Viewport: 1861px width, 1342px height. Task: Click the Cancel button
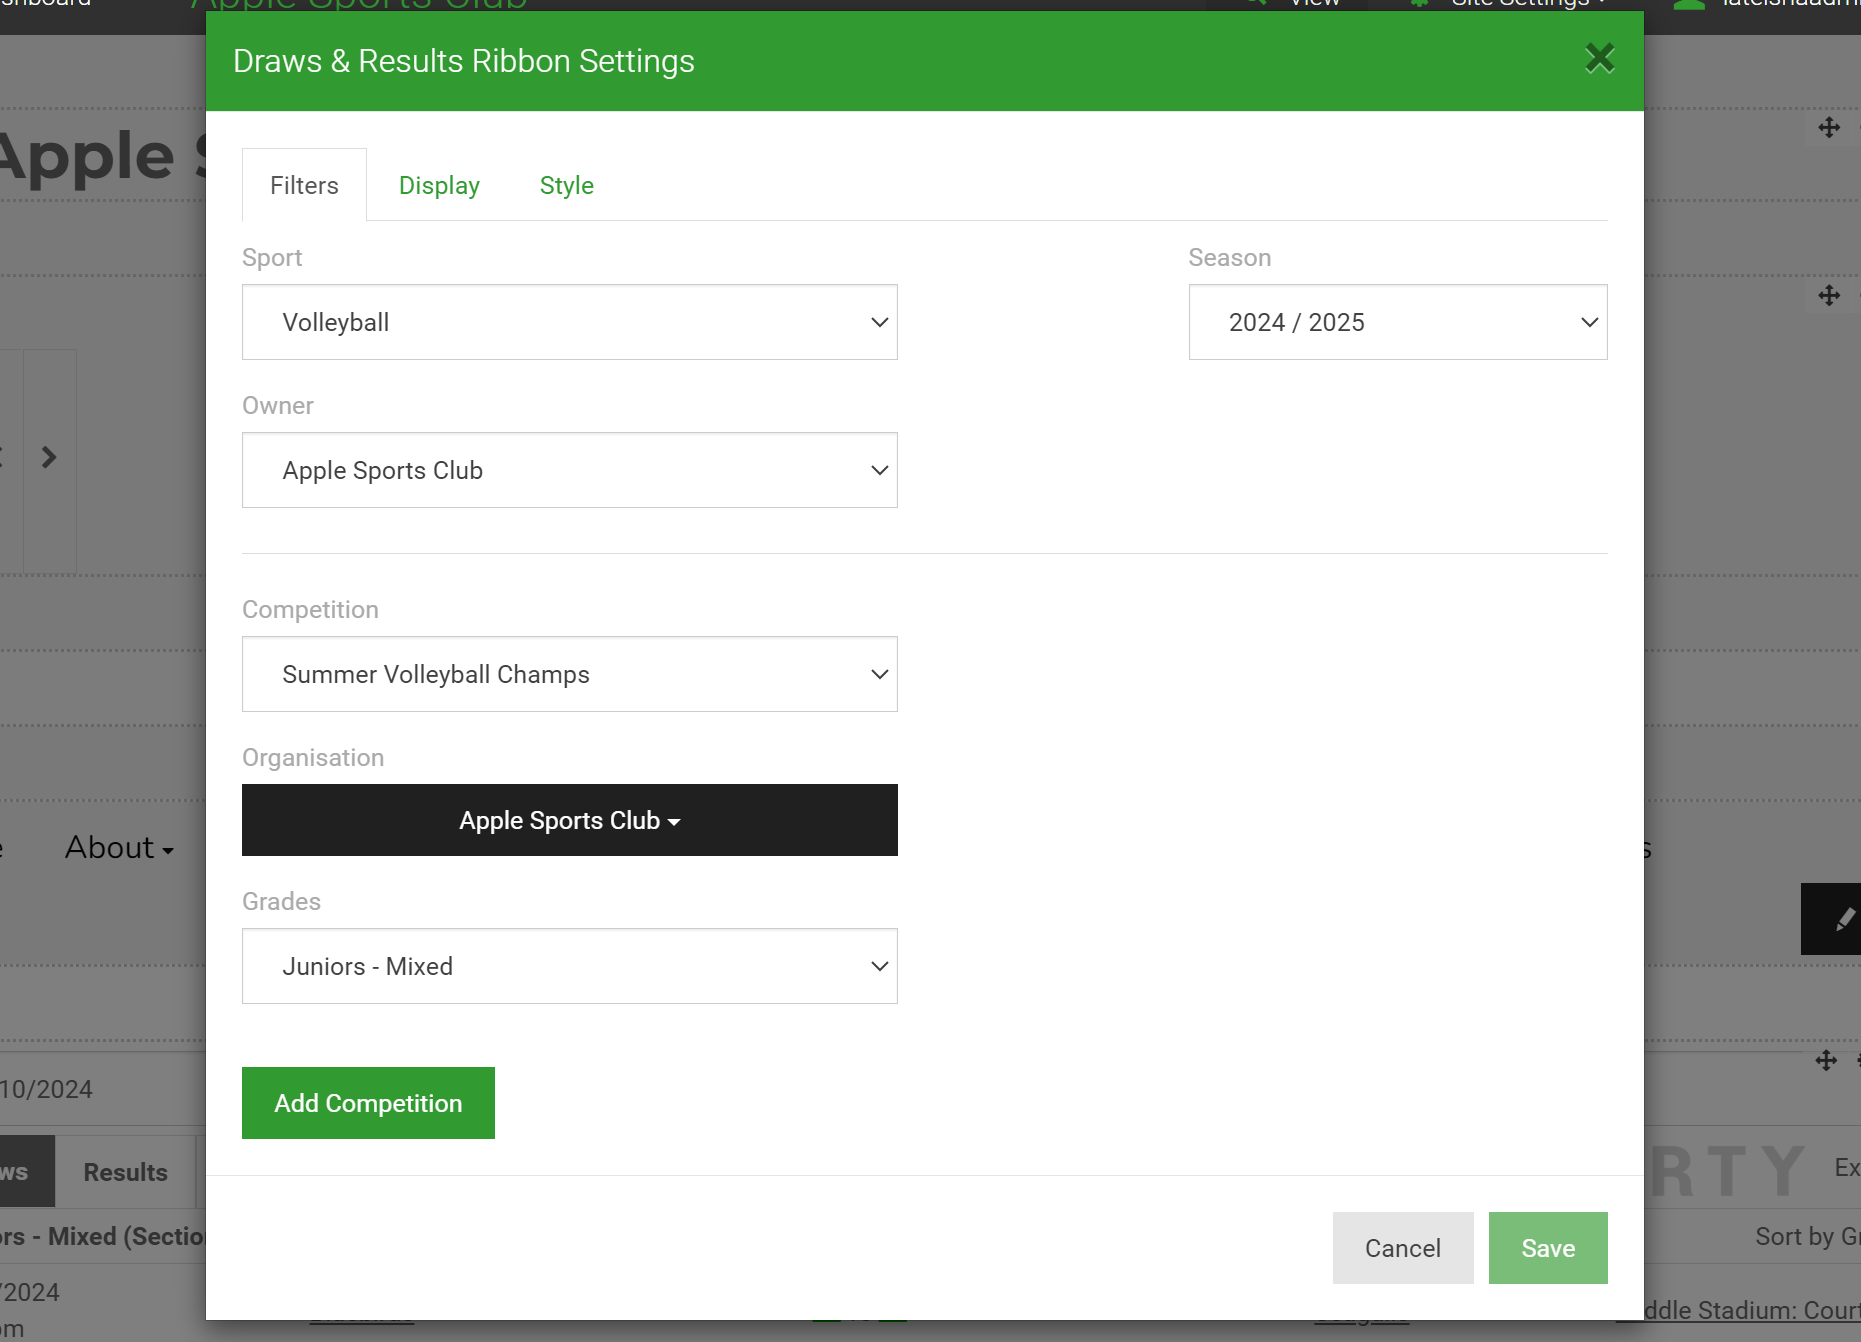click(1403, 1248)
